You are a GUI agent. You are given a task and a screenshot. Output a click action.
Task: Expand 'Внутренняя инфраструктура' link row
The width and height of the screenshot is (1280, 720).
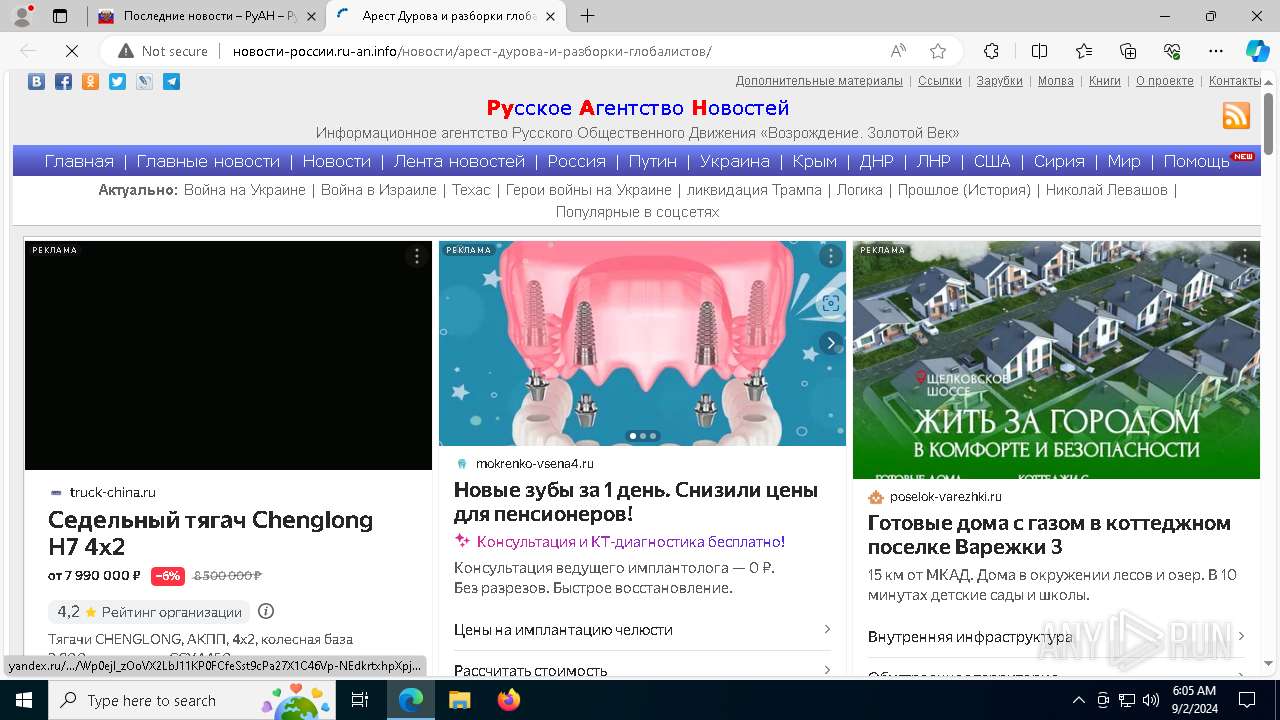pyautogui.click(x=1057, y=636)
